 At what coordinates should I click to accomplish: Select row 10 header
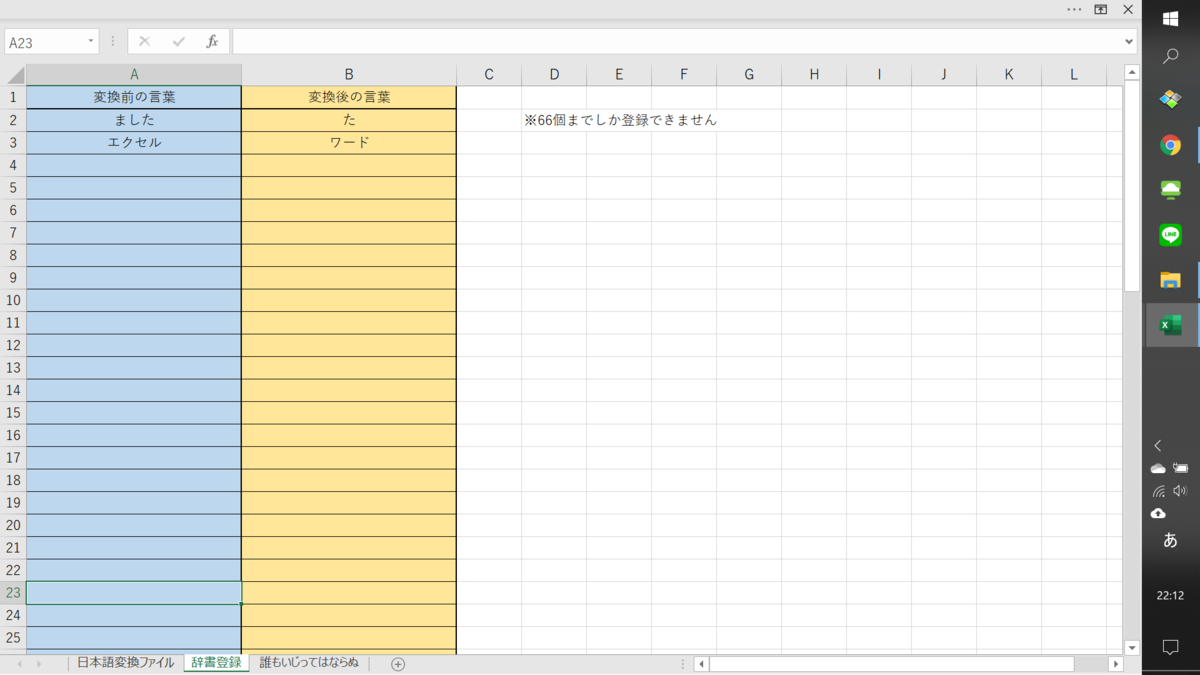coord(14,300)
